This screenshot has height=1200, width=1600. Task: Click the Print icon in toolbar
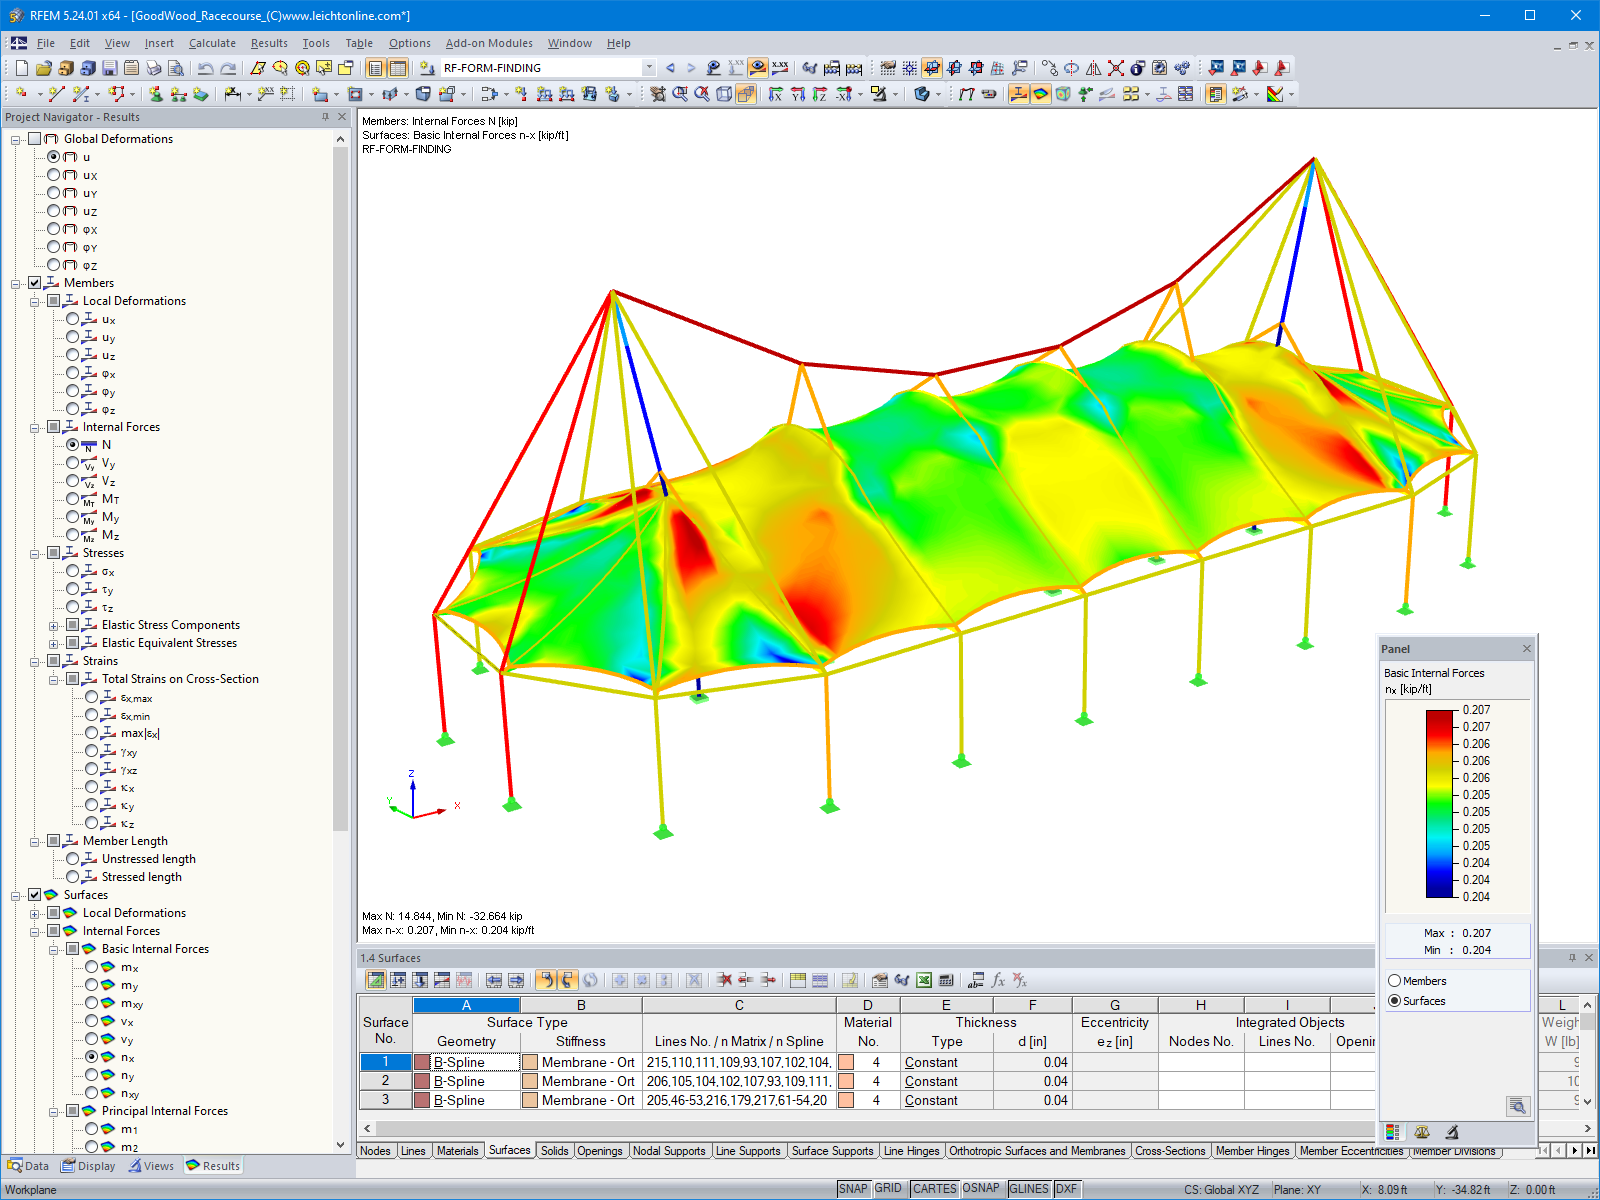pos(153,68)
